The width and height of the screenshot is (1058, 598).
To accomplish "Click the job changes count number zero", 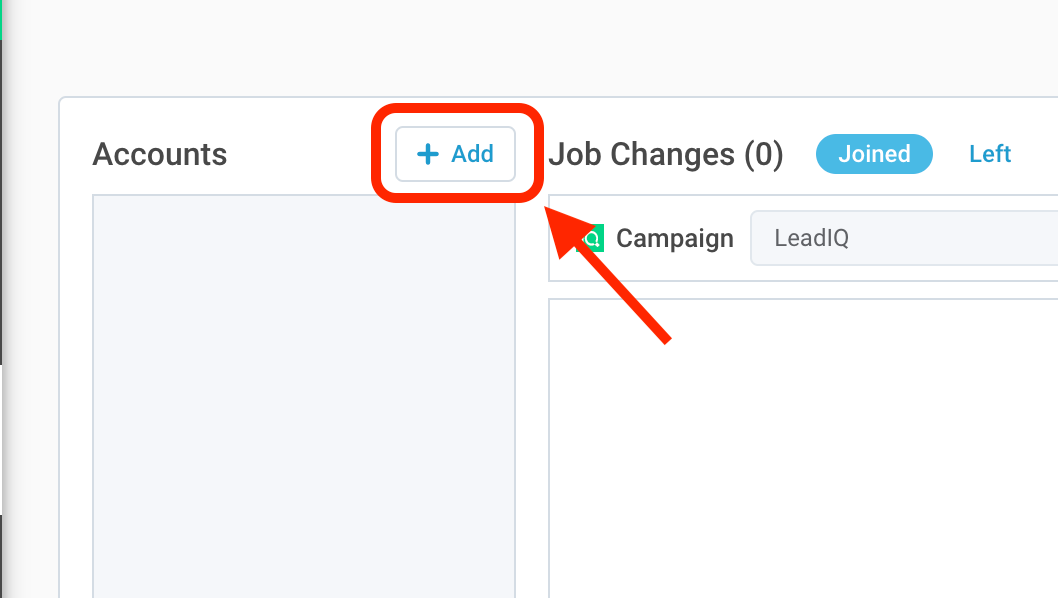I will [764, 155].
